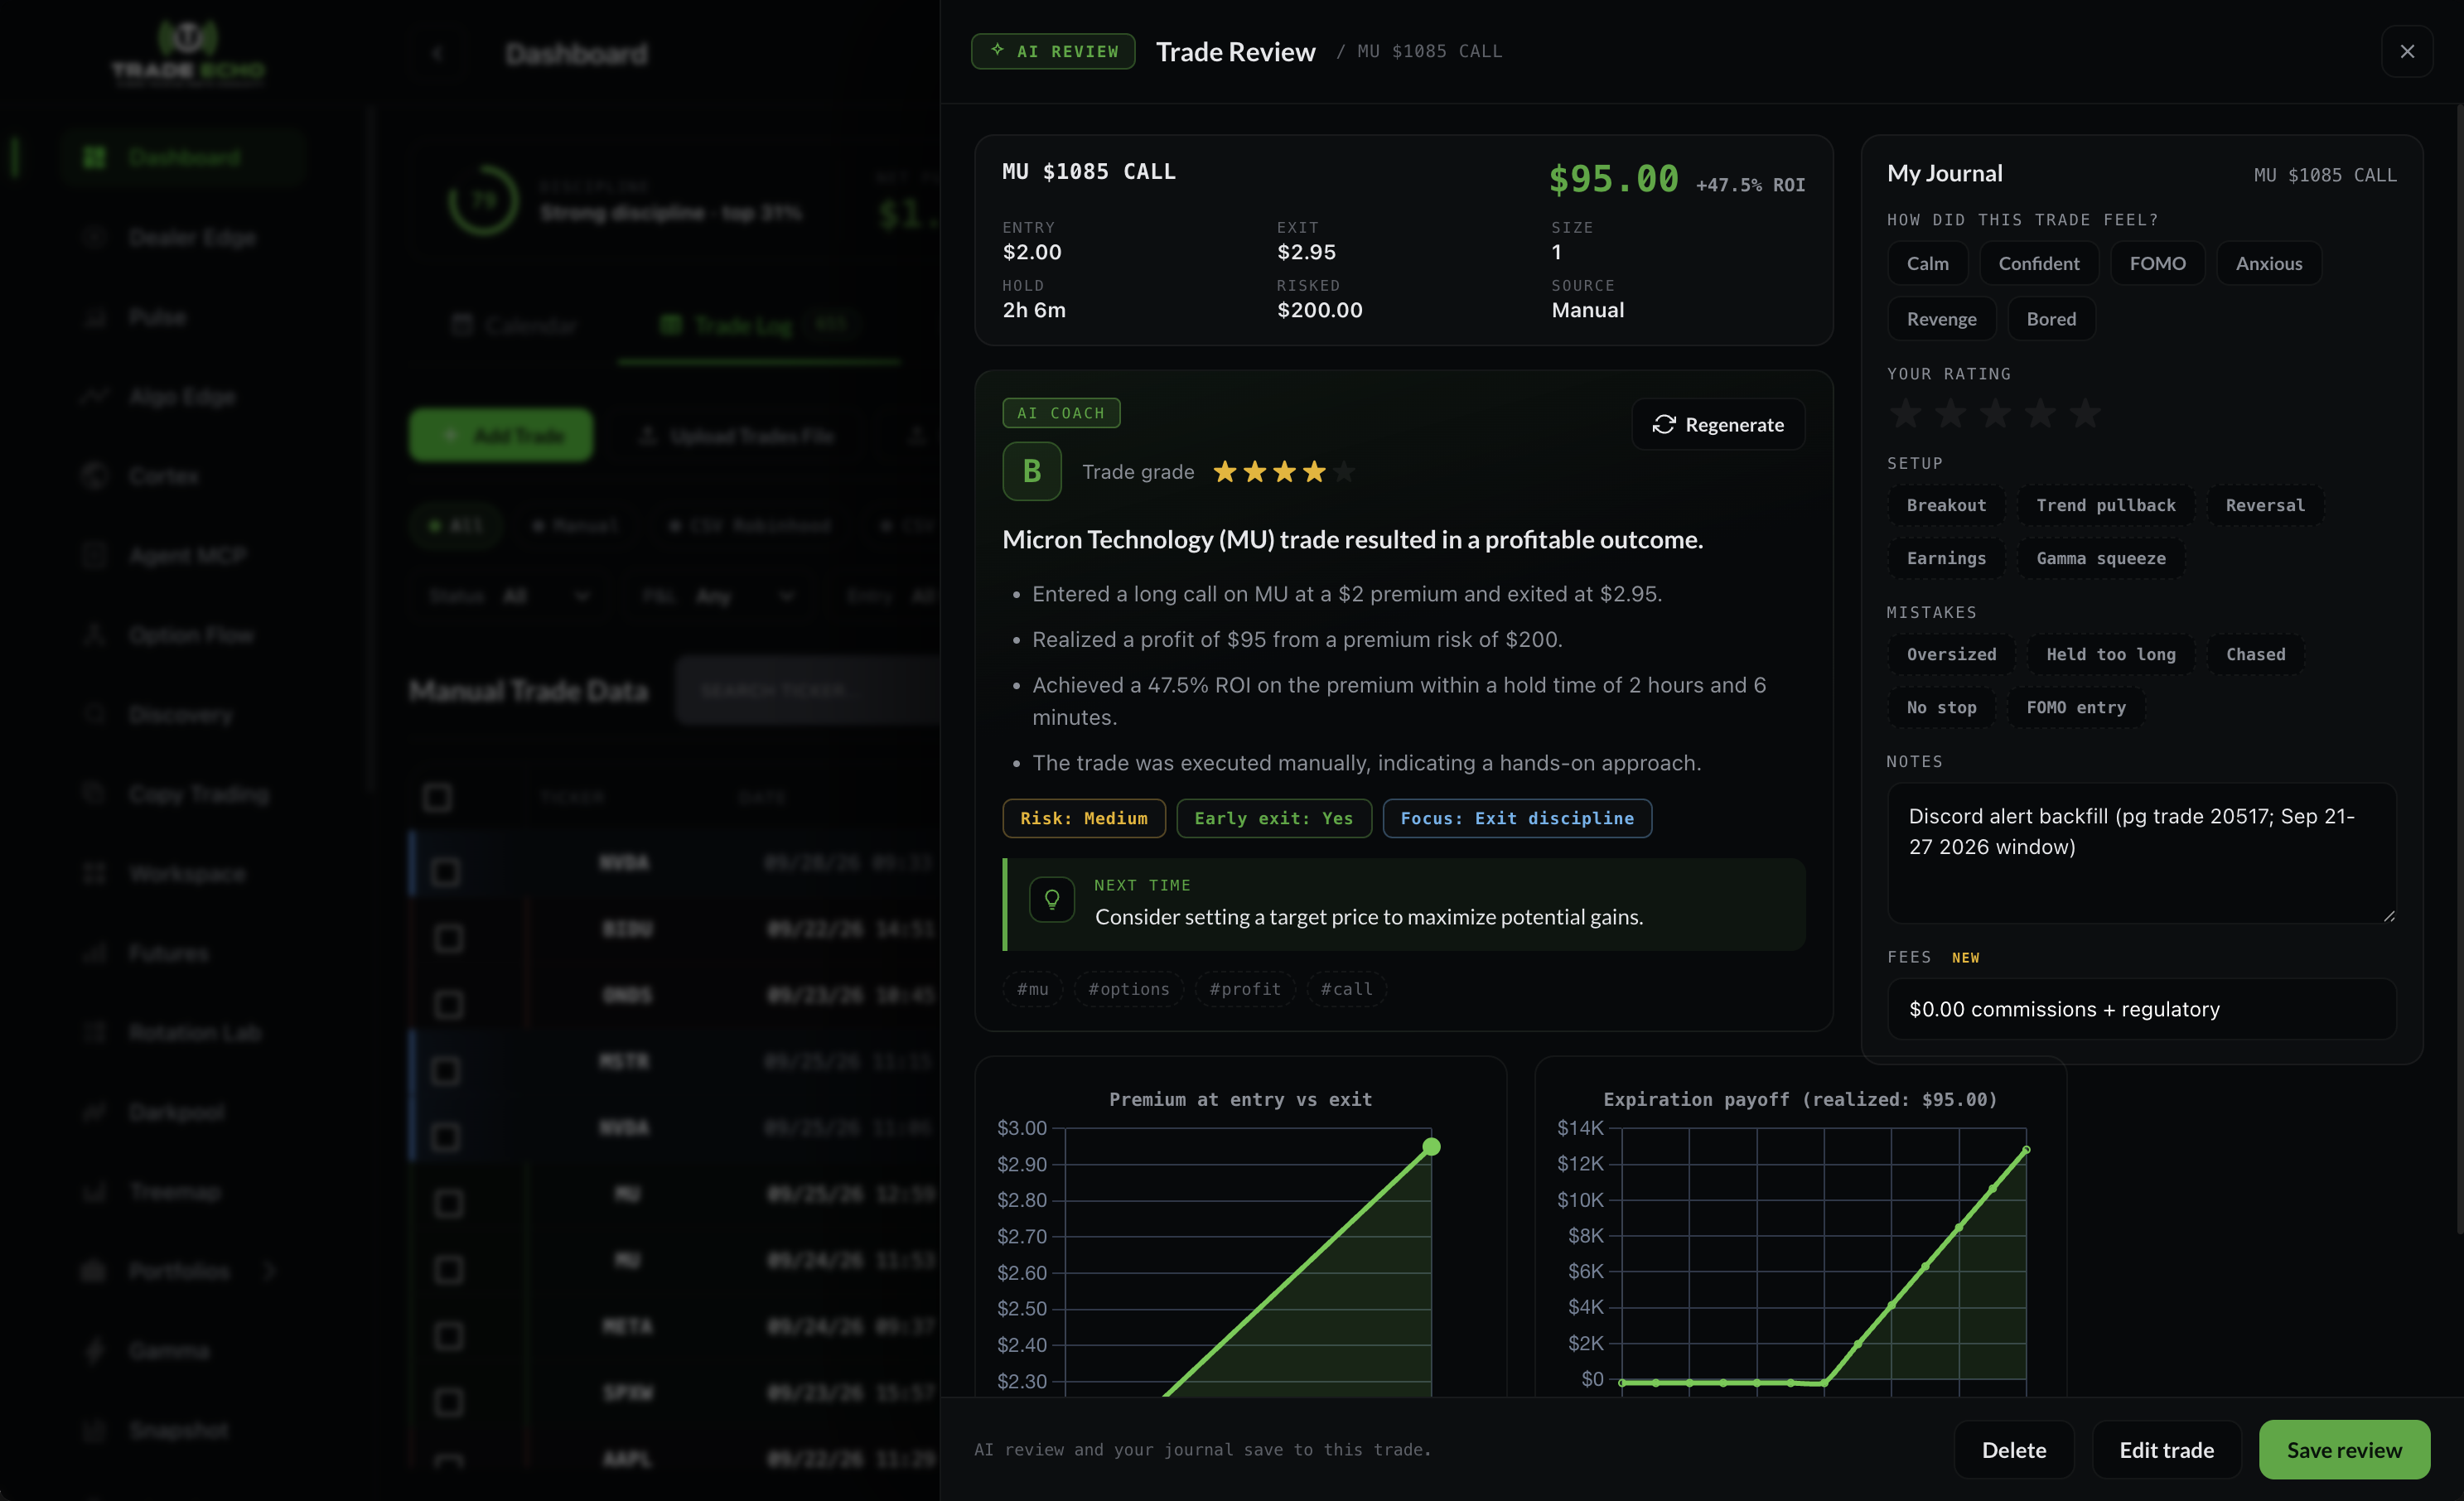Mark the Held too long mistake
Viewport: 2464px width, 1501px height.
point(2110,654)
